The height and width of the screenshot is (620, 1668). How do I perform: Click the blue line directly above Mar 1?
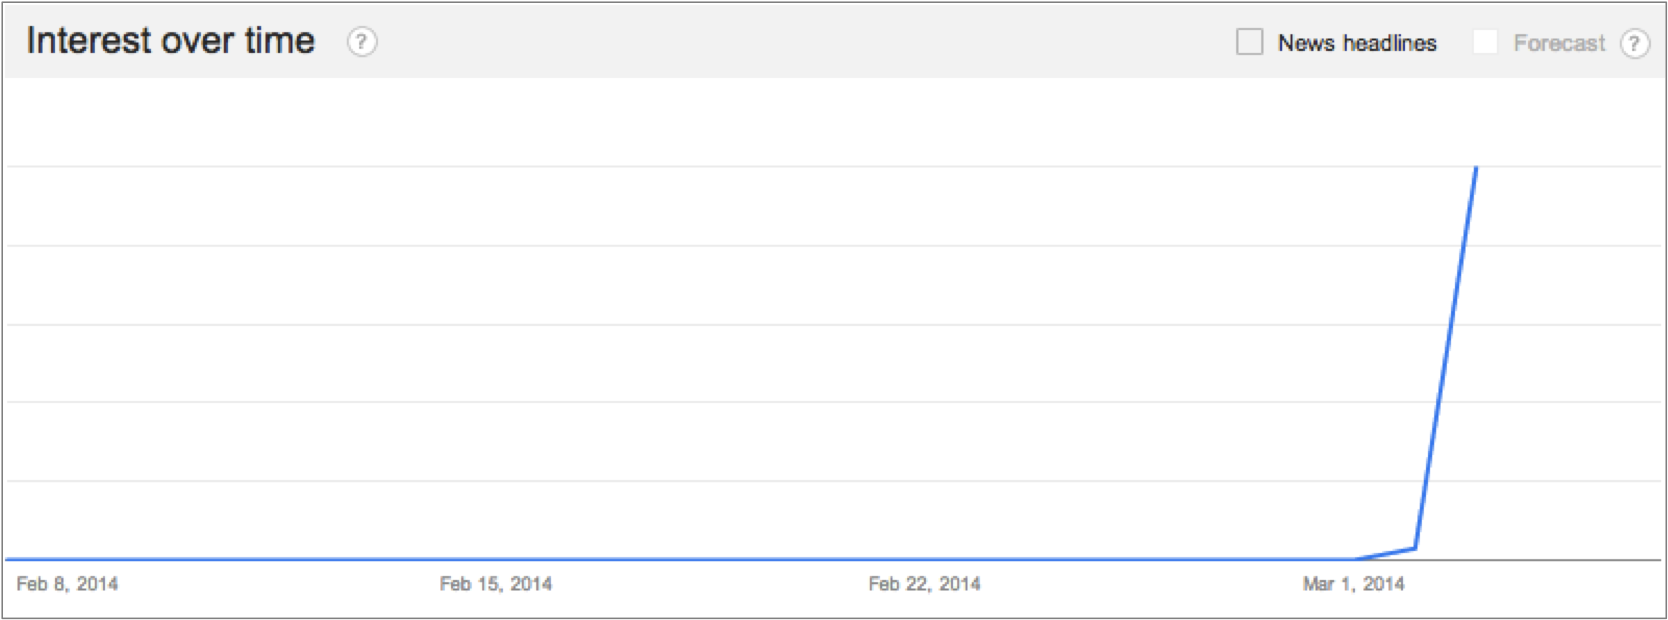1353,559
